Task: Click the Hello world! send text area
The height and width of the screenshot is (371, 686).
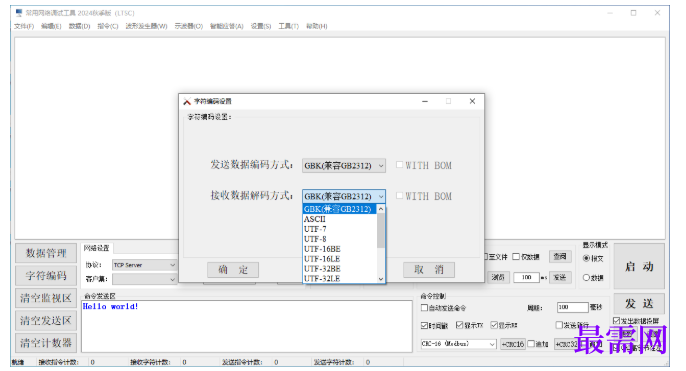Action: click(247, 326)
